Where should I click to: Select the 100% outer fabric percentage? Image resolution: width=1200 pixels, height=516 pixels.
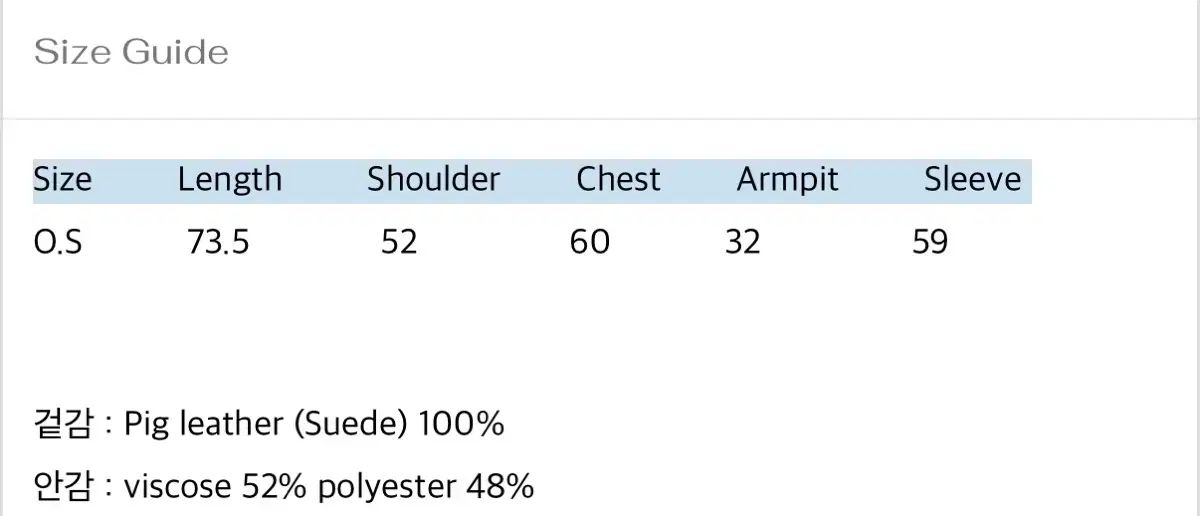pyautogui.click(x=460, y=424)
